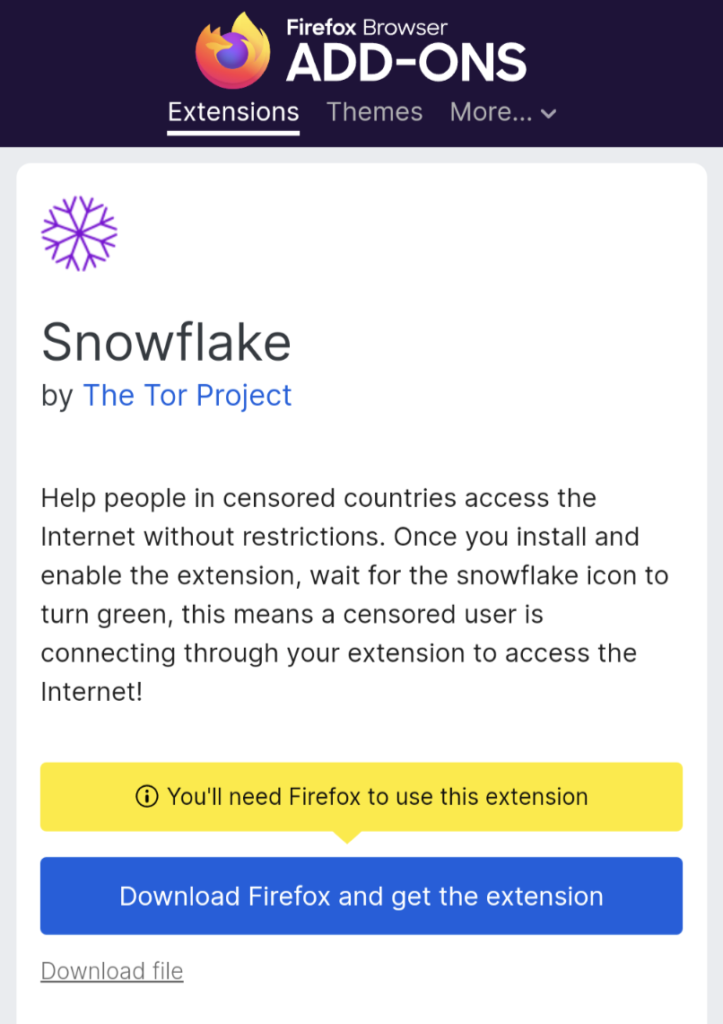The height and width of the screenshot is (1024, 723).
Task: Click the You'll need Firefox notice text
Action: pyautogui.click(x=378, y=797)
